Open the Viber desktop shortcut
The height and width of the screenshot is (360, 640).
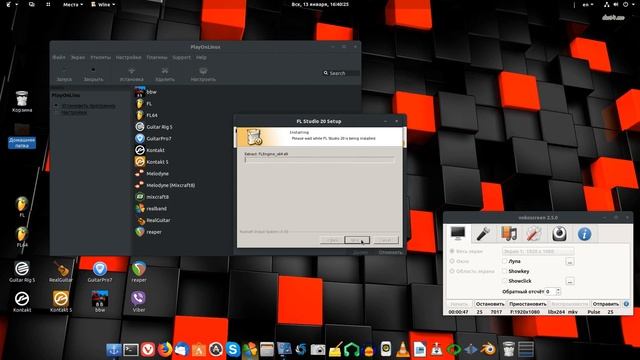(x=138, y=301)
